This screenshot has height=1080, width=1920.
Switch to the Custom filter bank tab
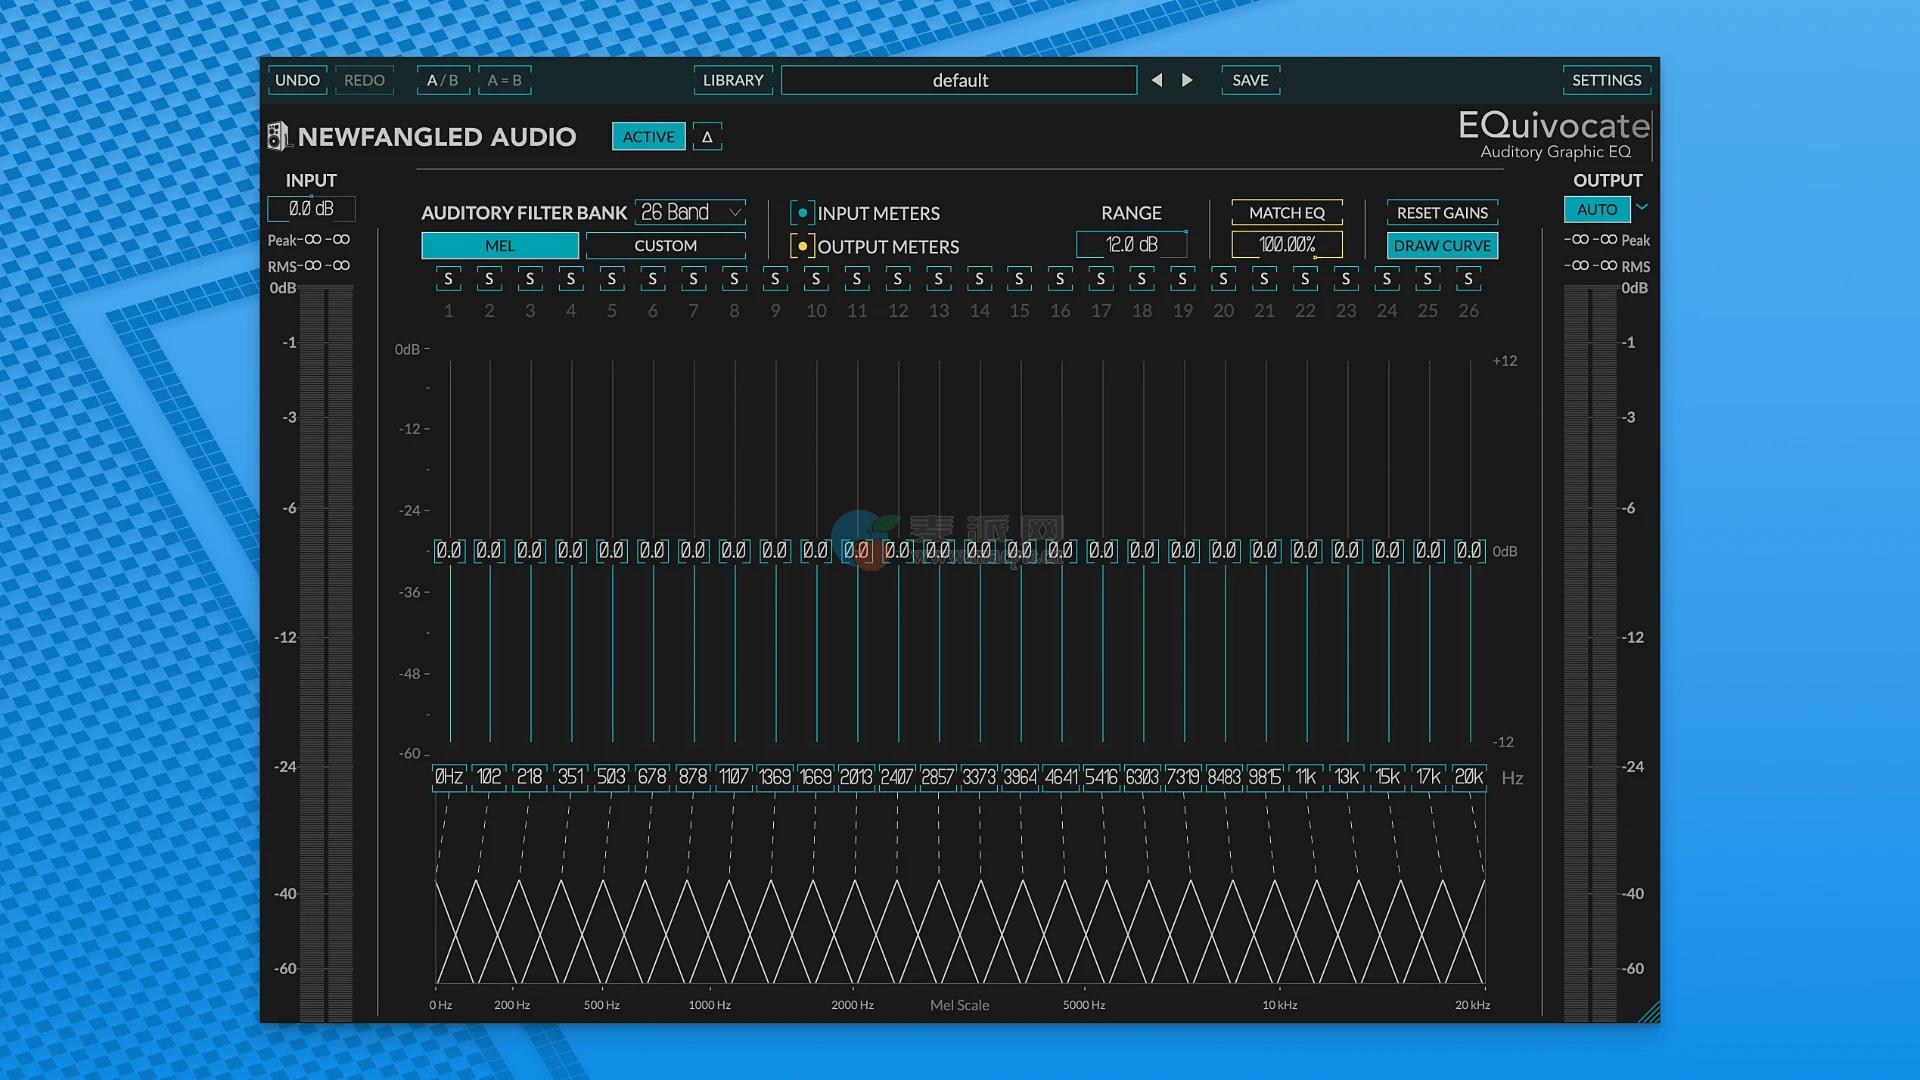665,246
